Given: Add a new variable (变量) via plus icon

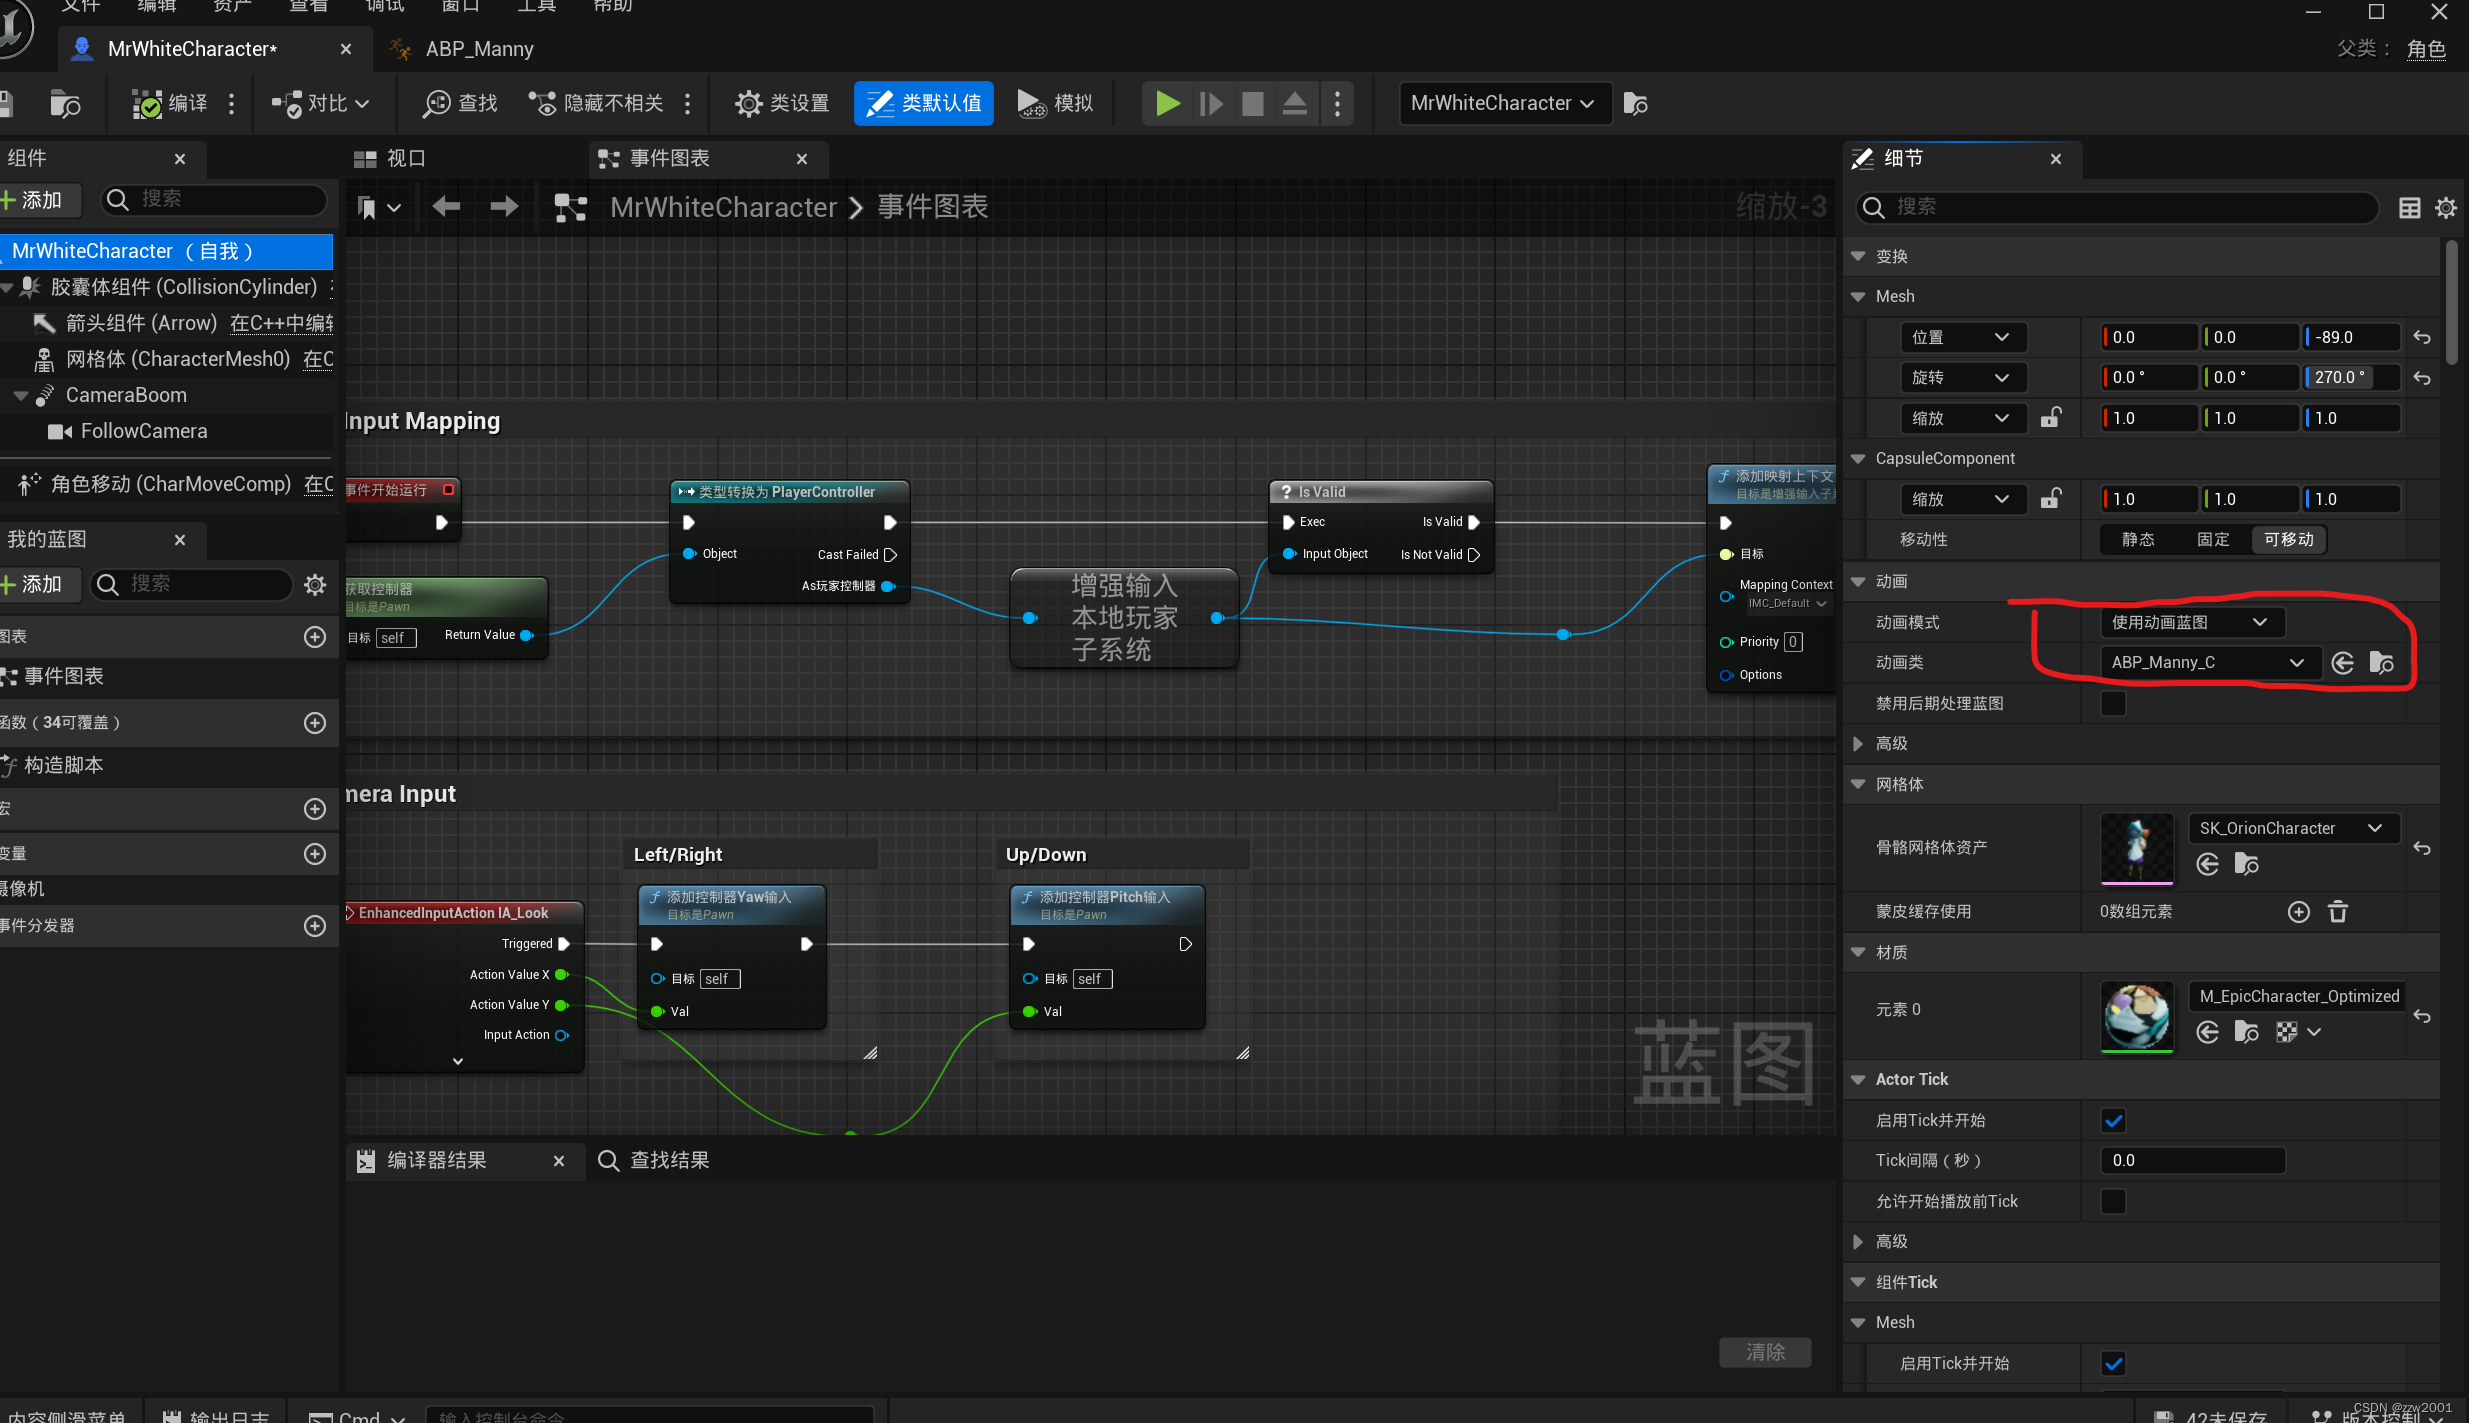Looking at the screenshot, I should [315, 854].
